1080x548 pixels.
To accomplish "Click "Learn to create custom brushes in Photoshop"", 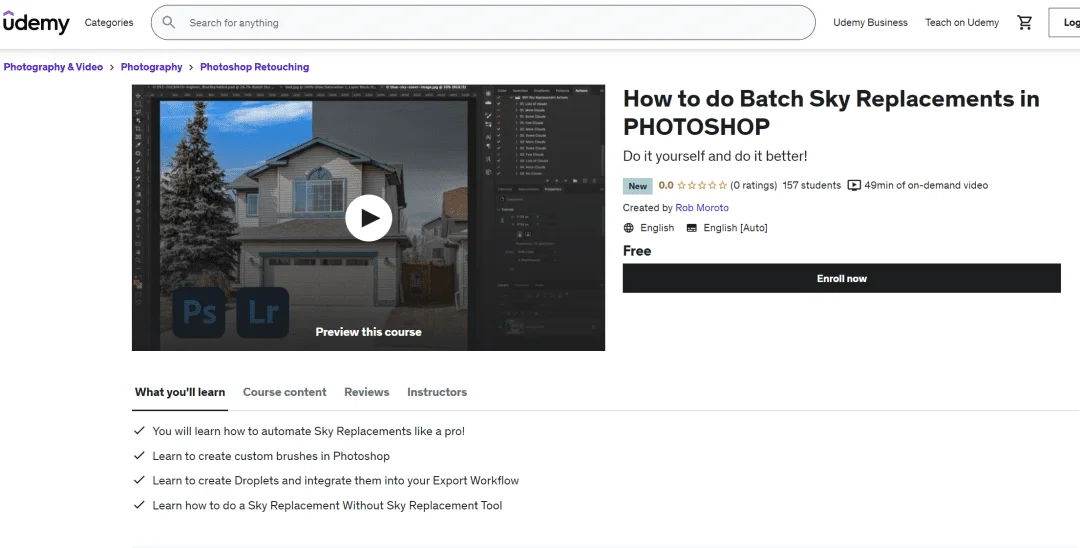I will pyautogui.click(x=271, y=456).
